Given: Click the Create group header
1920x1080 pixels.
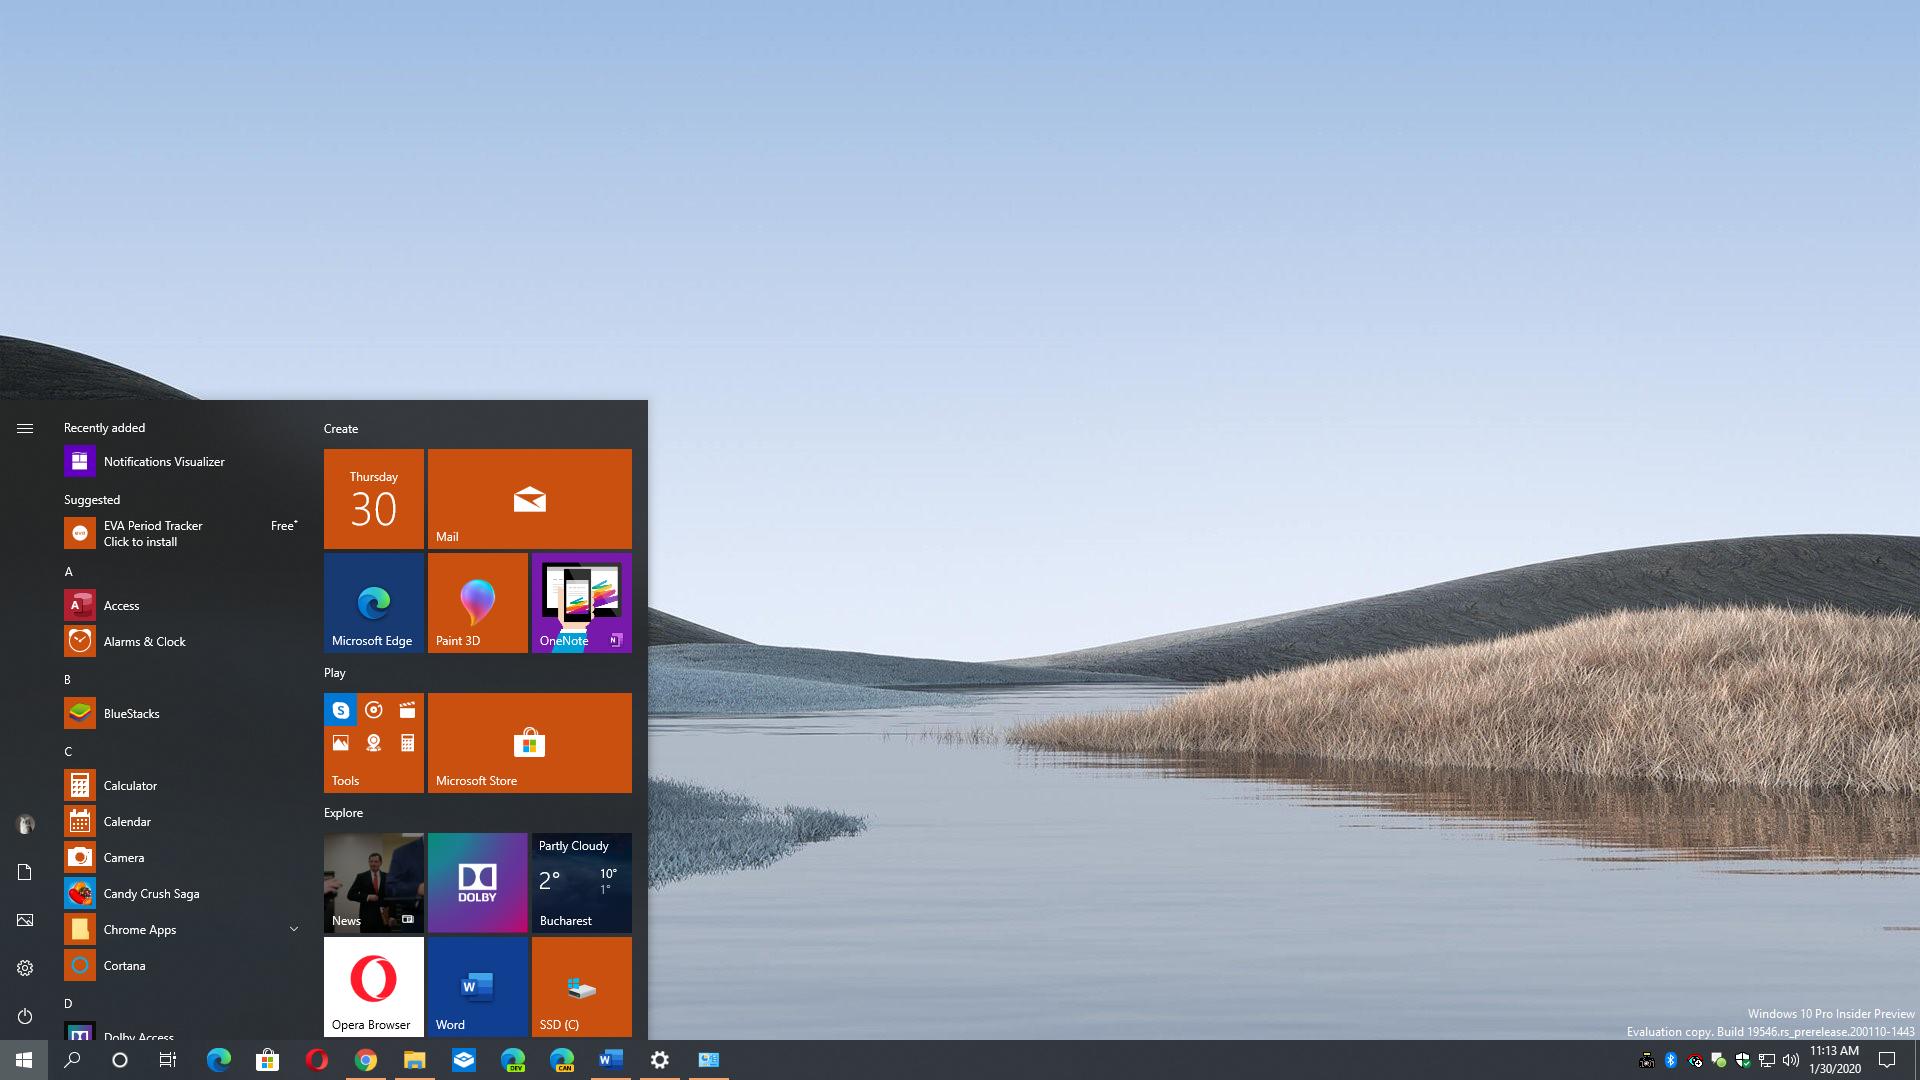Looking at the screenshot, I should point(341,428).
